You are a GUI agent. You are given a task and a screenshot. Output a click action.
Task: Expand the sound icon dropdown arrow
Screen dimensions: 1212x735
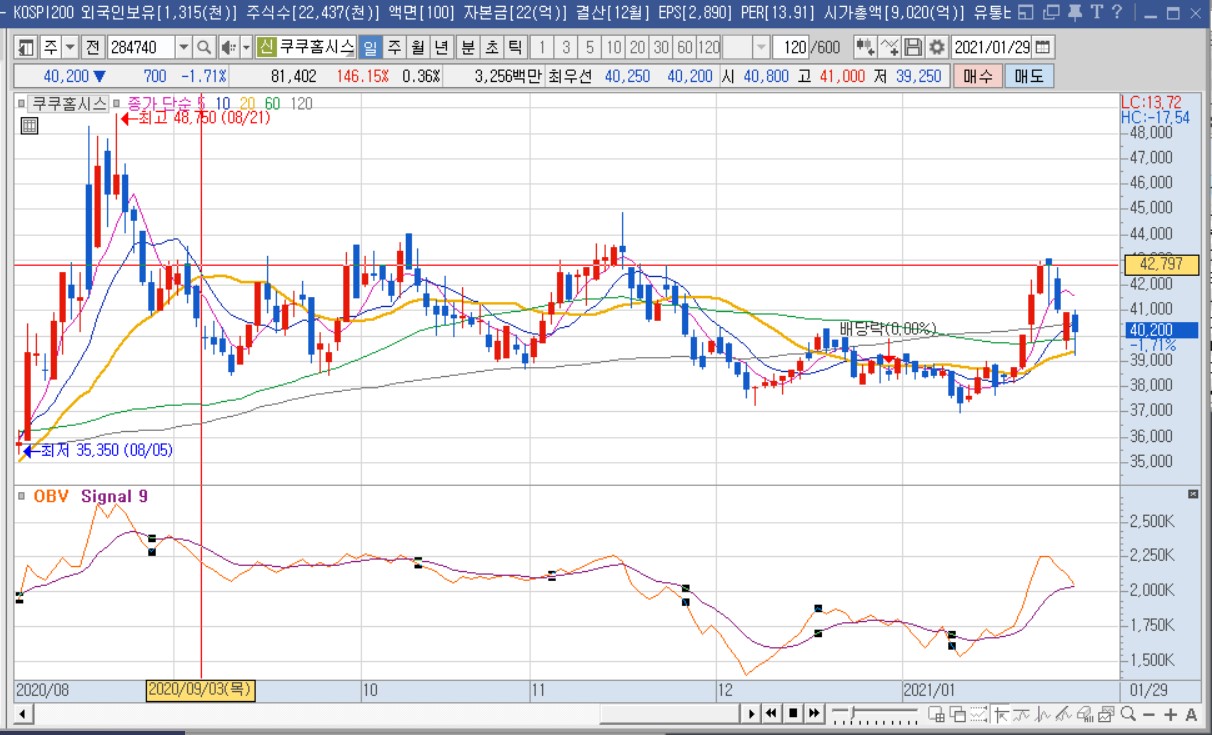point(246,48)
